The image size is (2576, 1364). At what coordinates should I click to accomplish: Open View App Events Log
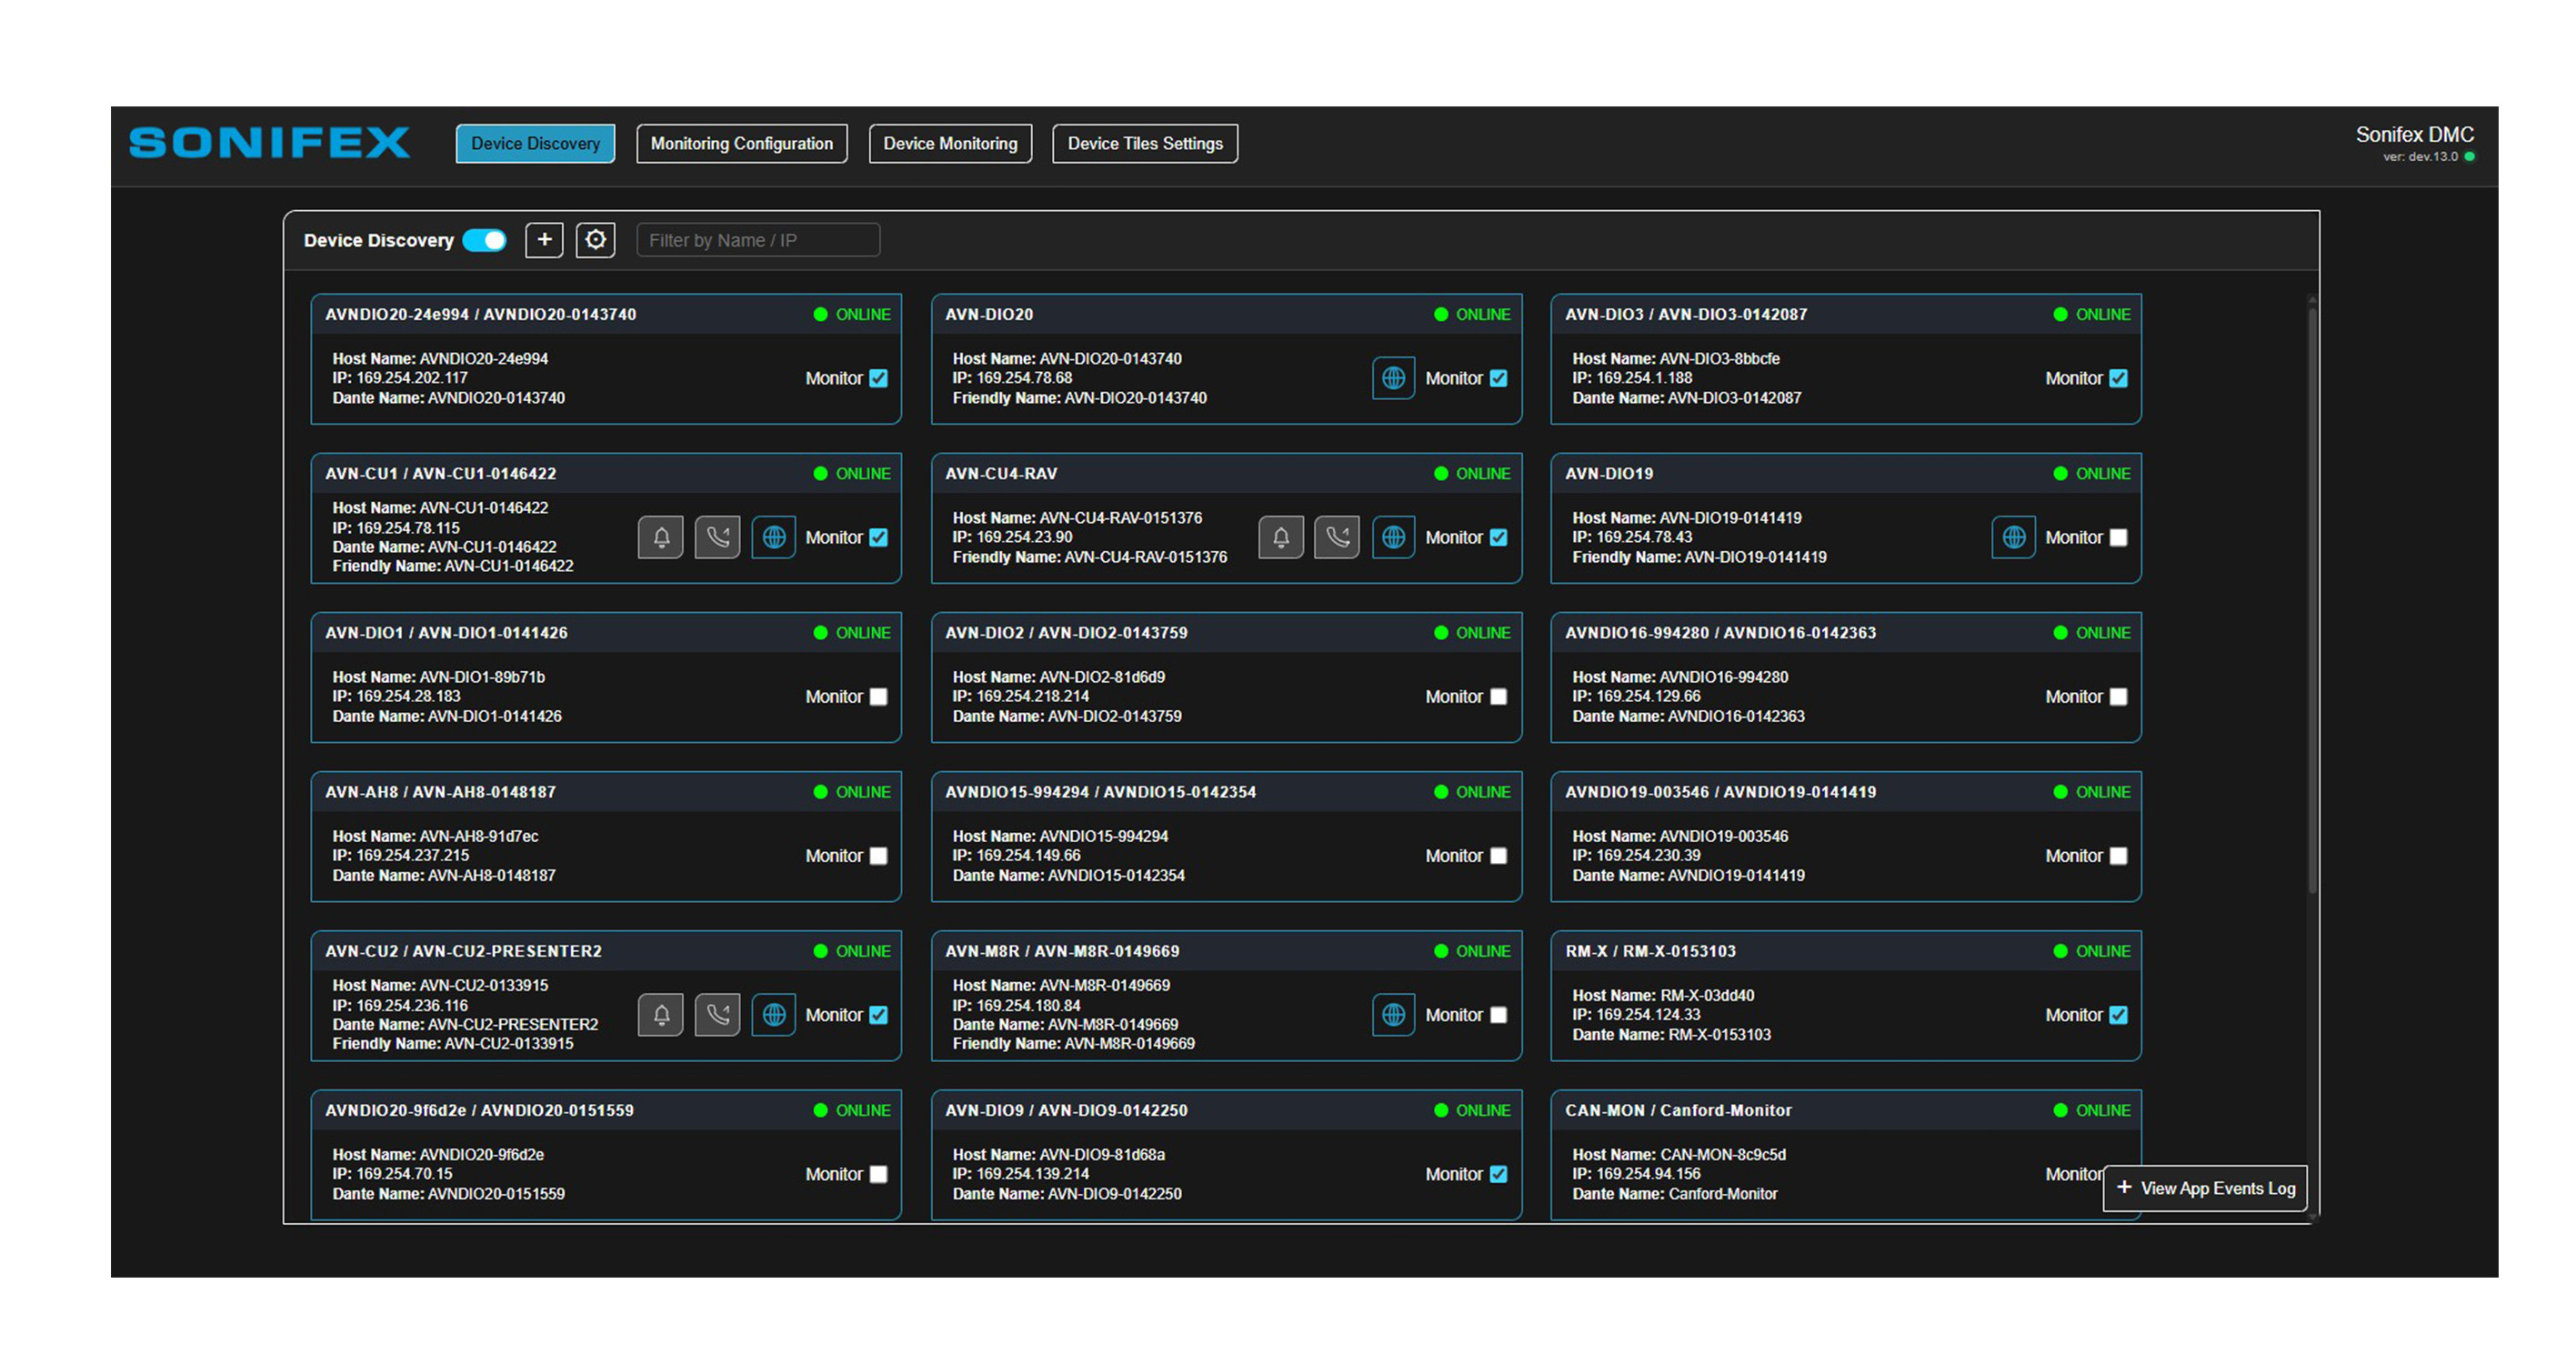pyautogui.click(x=2205, y=1188)
